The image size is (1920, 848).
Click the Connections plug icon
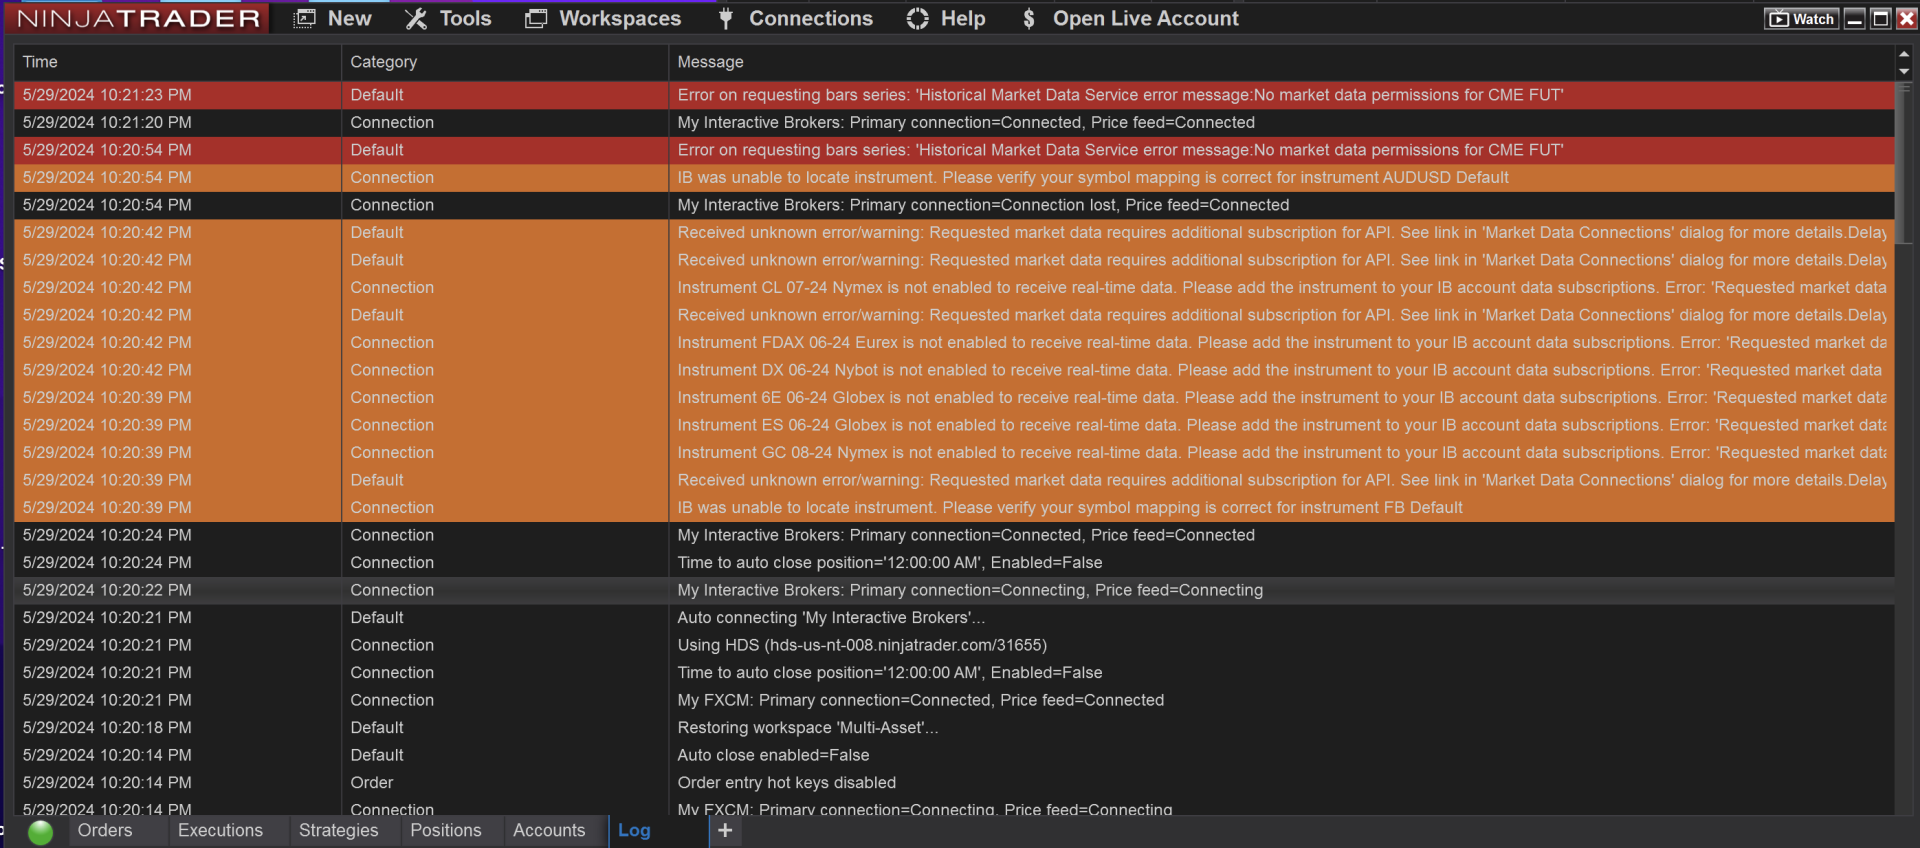(x=726, y=18)
